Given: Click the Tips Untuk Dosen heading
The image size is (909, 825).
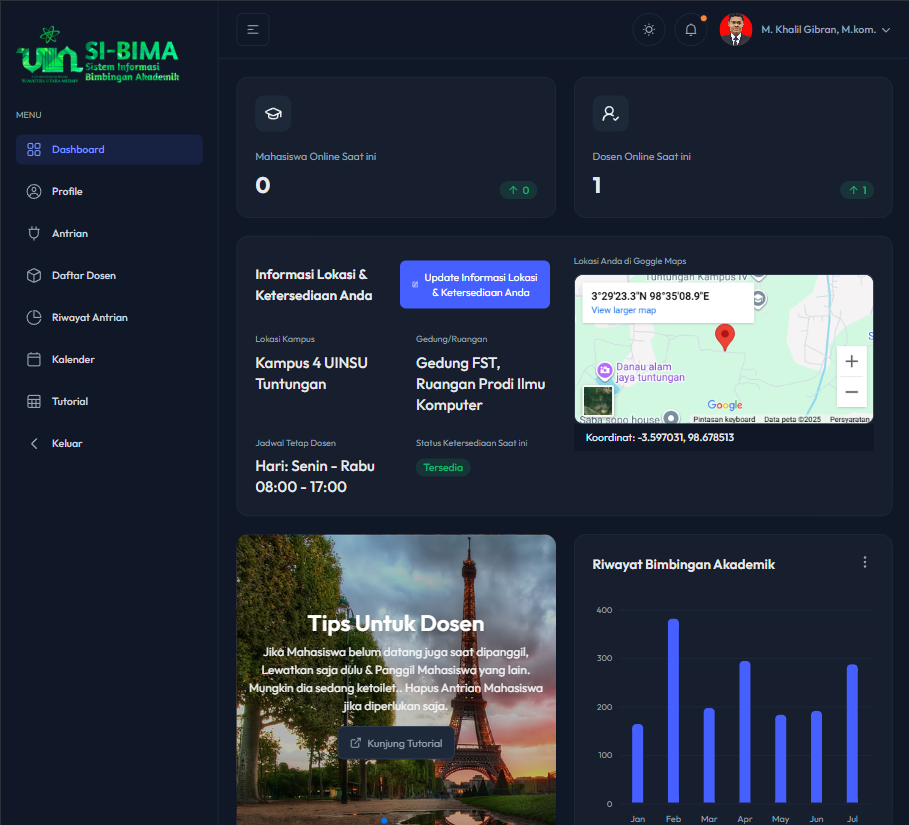Looking at the screenshot, I should tap(396, 624).
